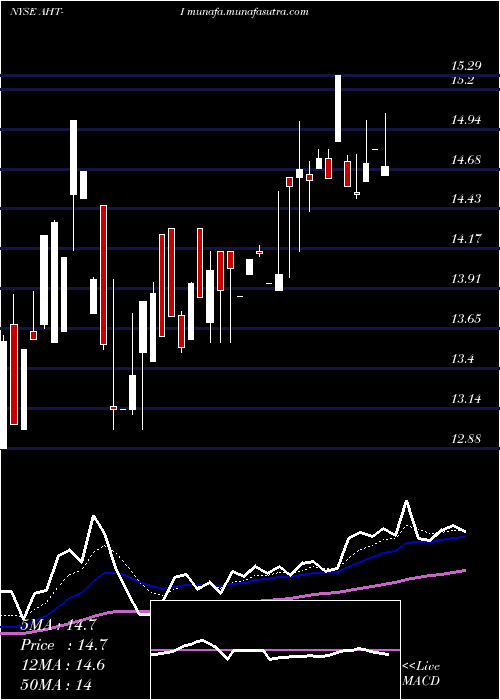Viewport: 500px width, 700px height.
Task: Click the 14.94 price axis label
Action: pyautogui.click(x=466, y=119)
